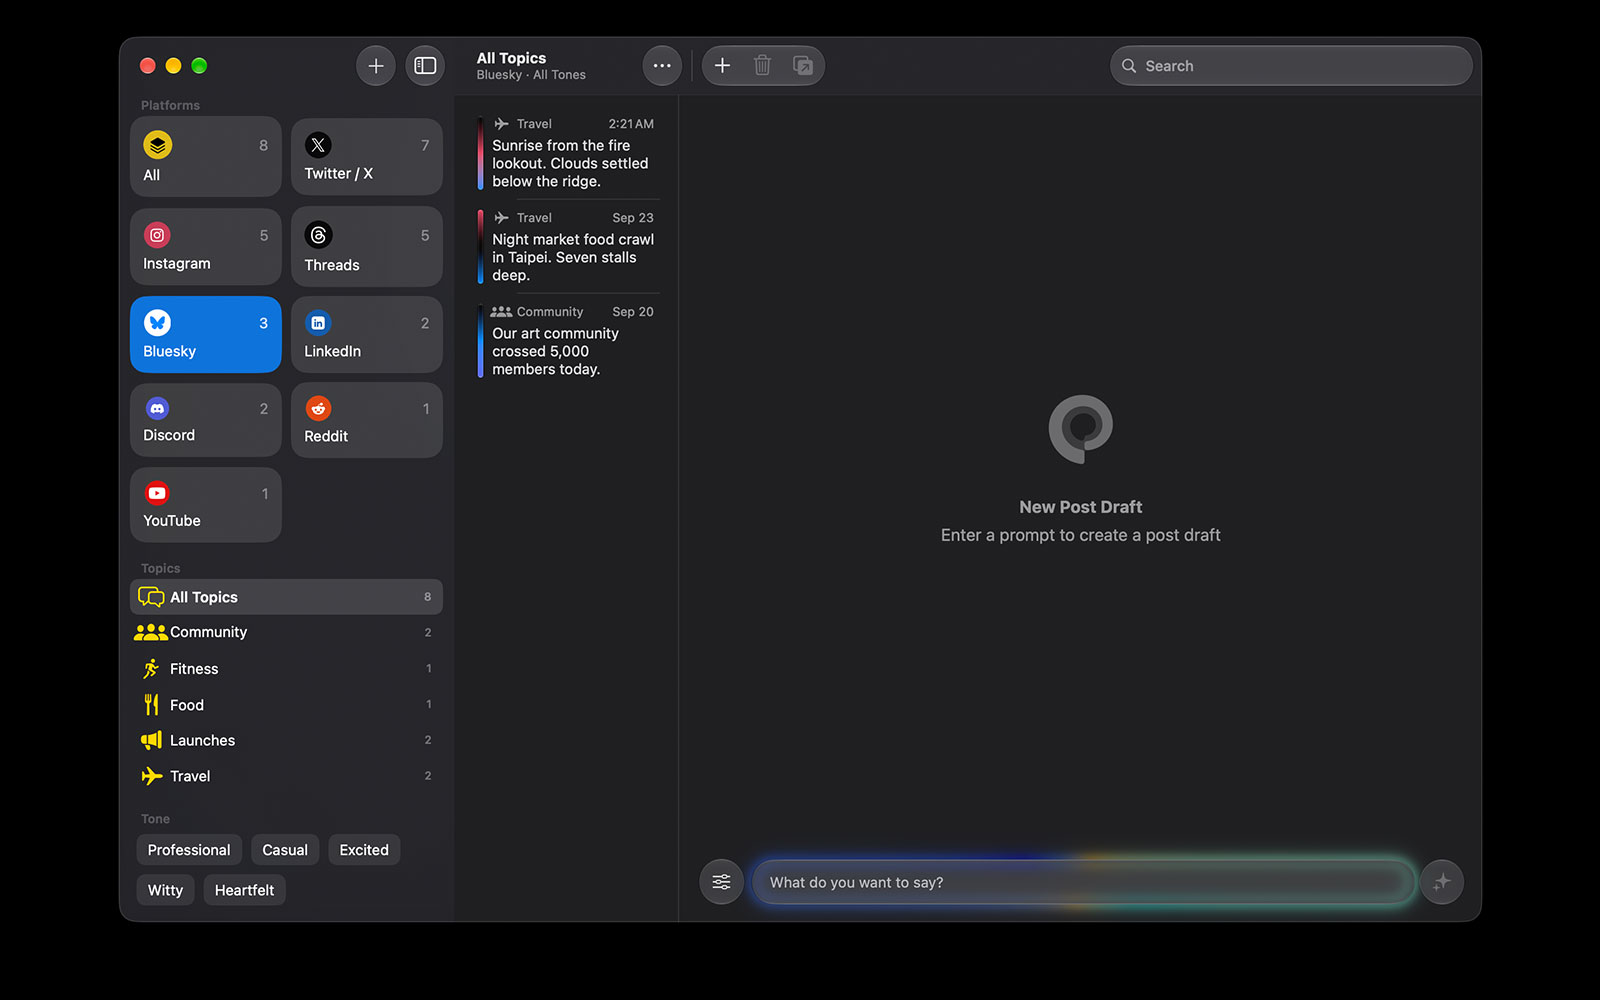Focus the "What do you want to say?" field
Viewport: 1600px width, 1000px height.
click(x=1084, y=882)
